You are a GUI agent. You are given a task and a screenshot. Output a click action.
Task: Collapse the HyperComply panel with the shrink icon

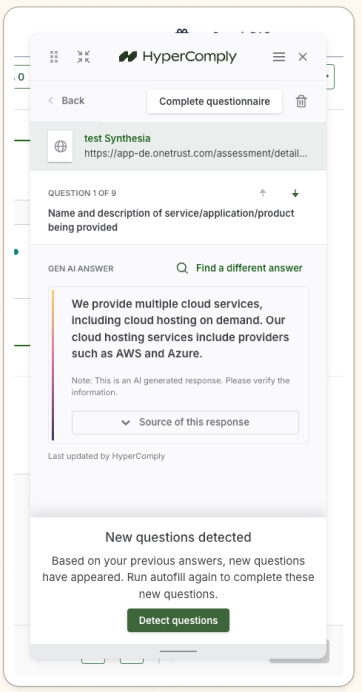tap(83, 57)
